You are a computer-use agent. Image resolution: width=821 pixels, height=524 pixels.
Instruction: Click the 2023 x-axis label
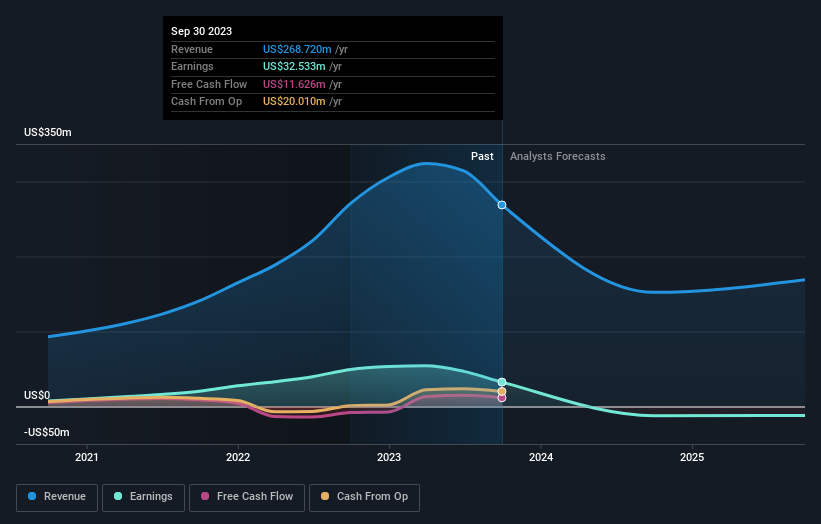(x=389, y=457)
